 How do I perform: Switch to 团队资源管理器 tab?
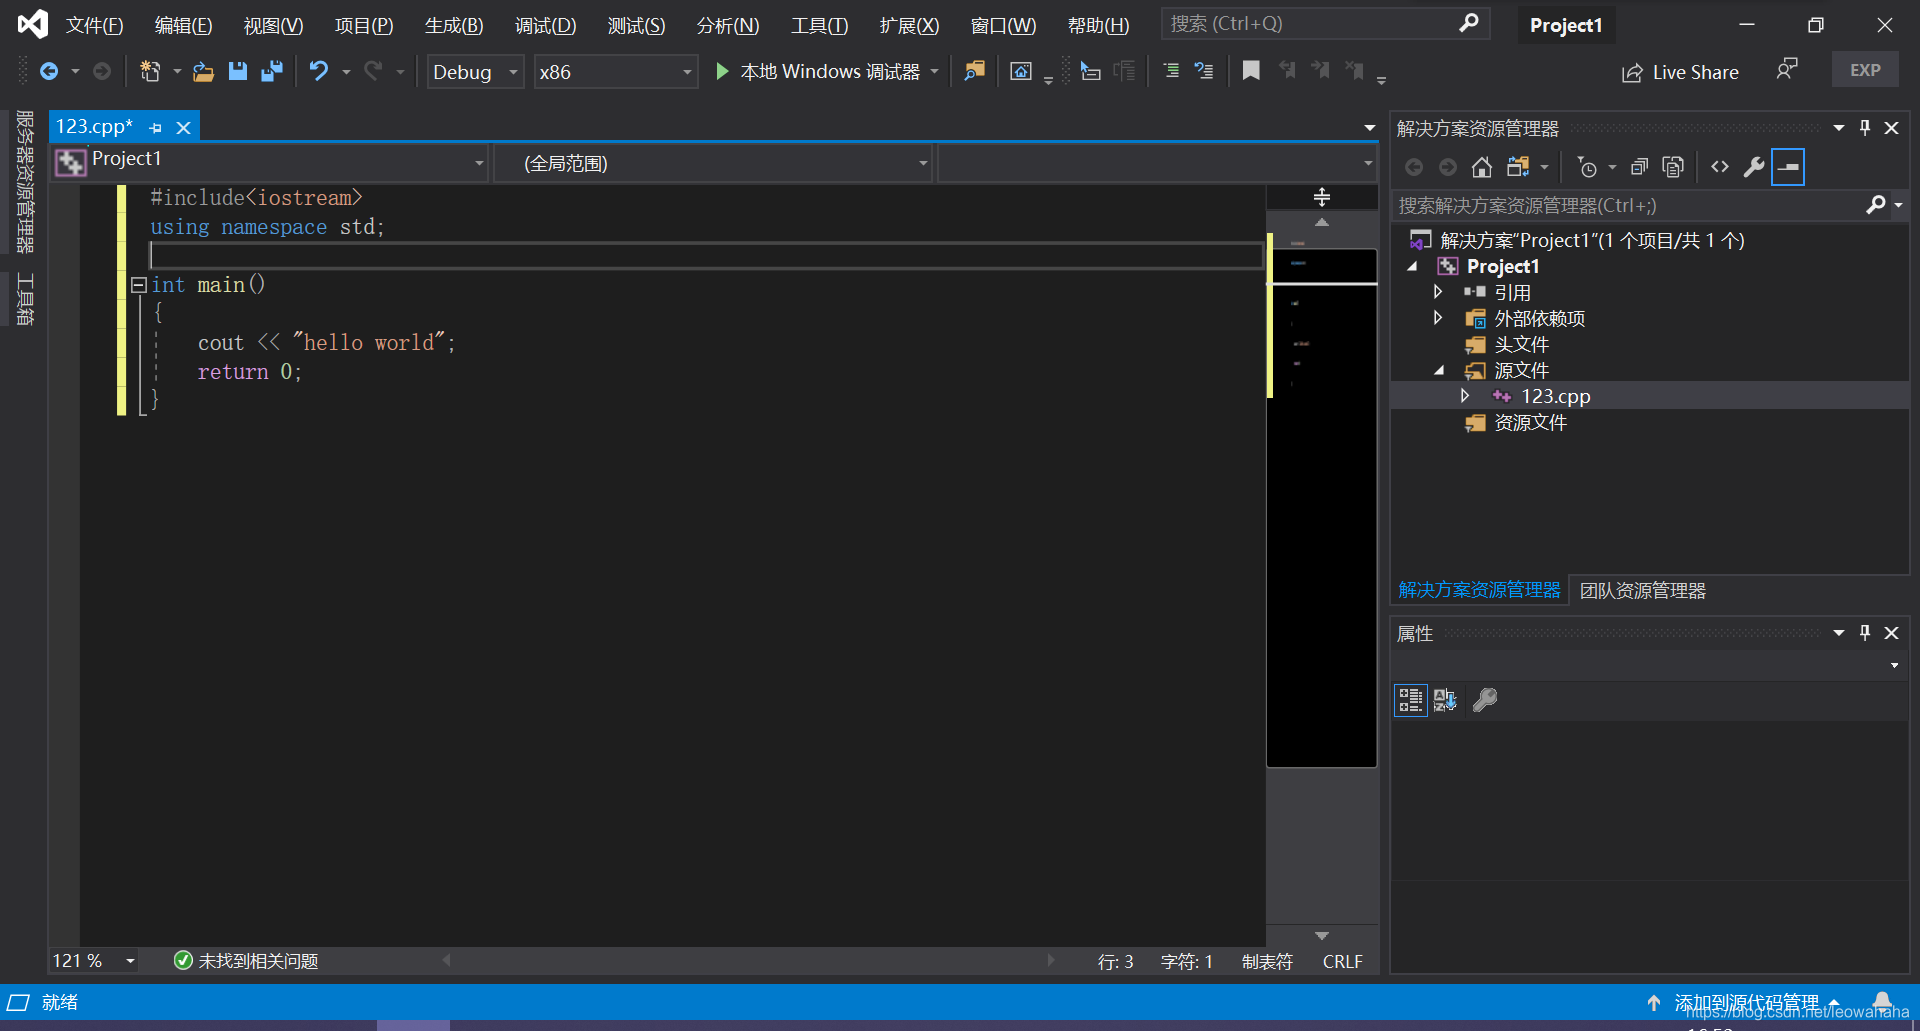(x=1643, y=591)
